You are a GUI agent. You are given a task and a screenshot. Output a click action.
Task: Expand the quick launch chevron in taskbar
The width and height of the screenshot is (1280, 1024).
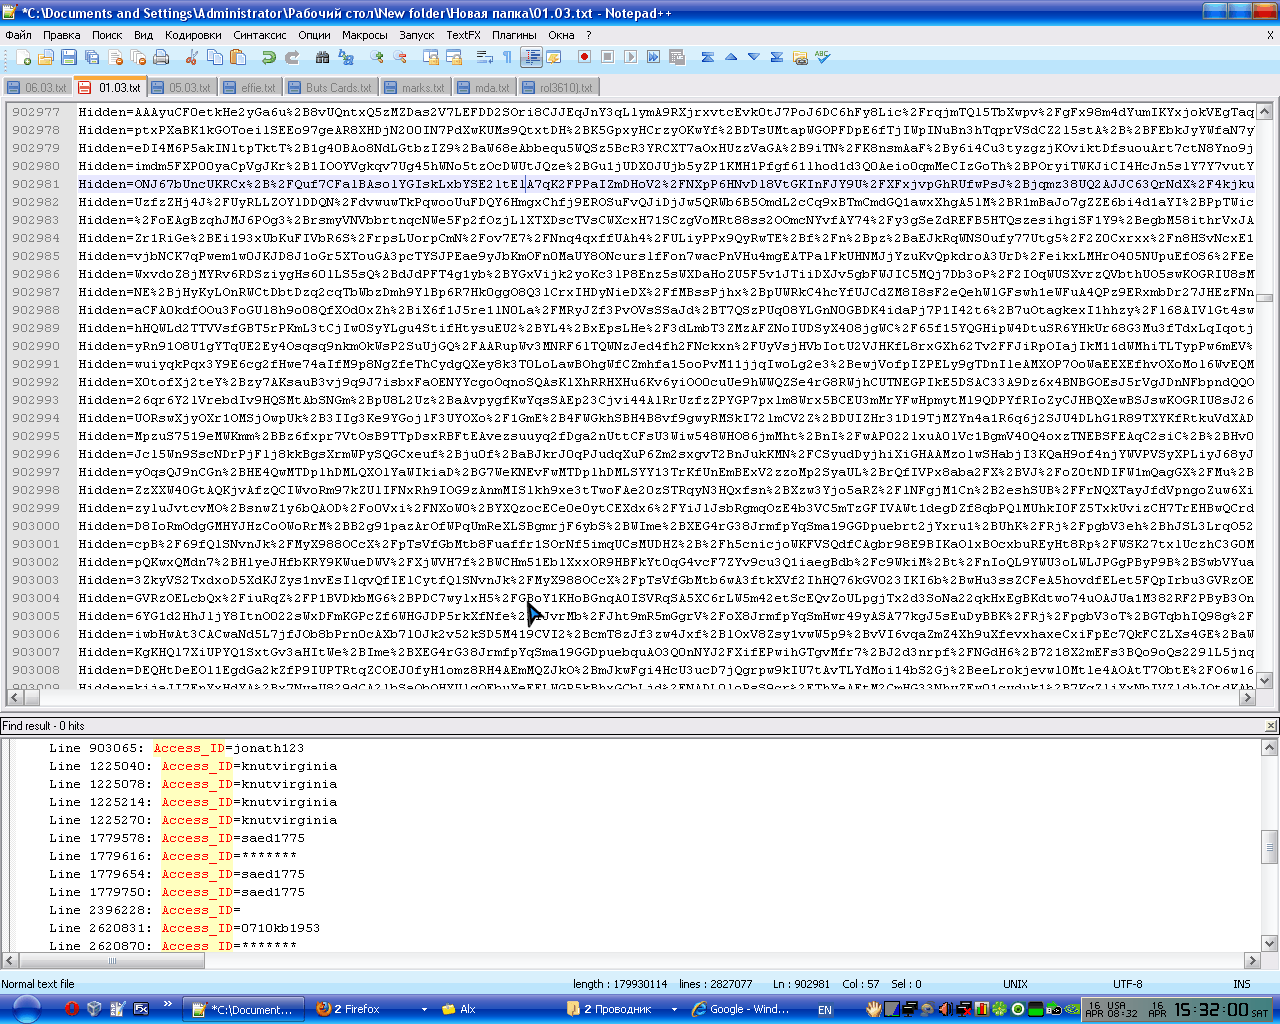[167, 1004]
